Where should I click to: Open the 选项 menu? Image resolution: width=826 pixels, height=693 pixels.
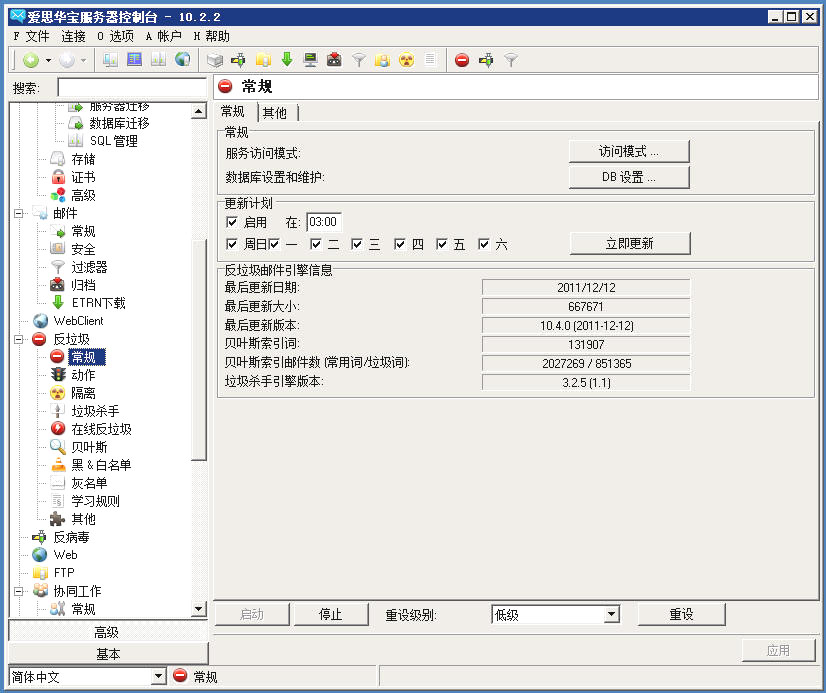coord(115,36)
